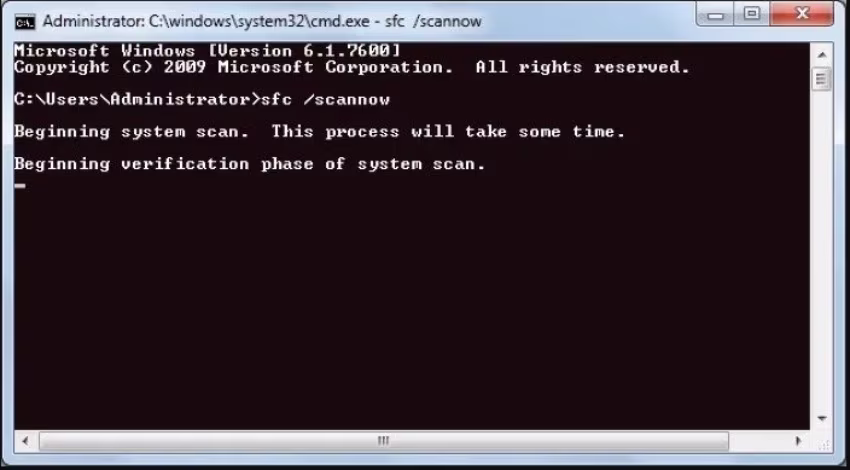This screenshot has height=470, width=850.
Task: Click the blinking cursor under the last line
Action: pyautogui.click(x=20, y=186)
